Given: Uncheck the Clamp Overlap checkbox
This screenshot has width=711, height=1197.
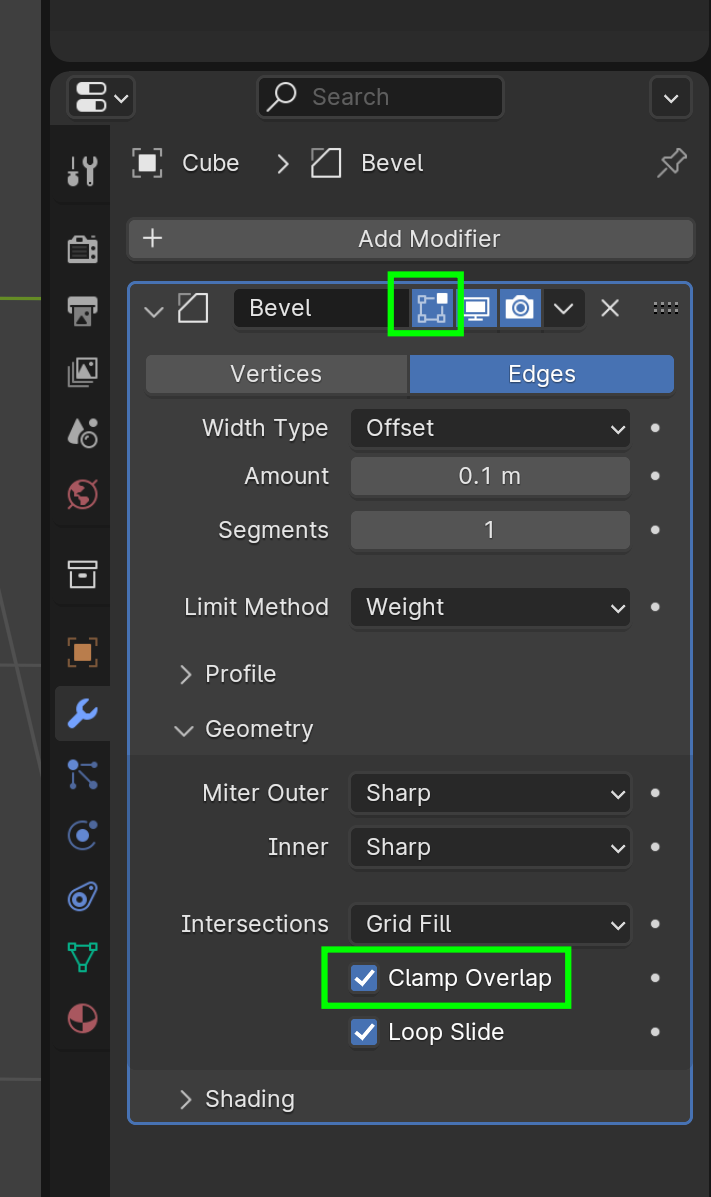Looking at the screenshot, I should pyautogui.click(x=363, y=978).
